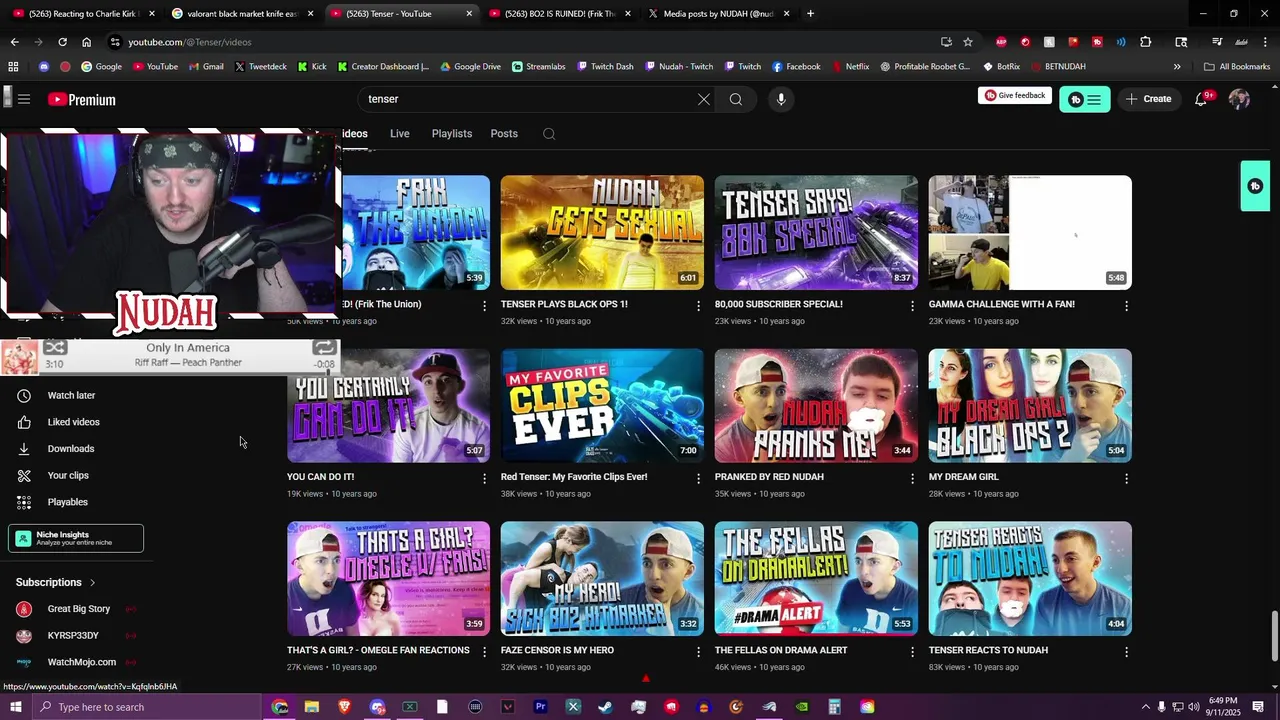
Task: Open options for 80,000 SUBSCRIBER SPECIAL!
Action: [x=912, y=305]
